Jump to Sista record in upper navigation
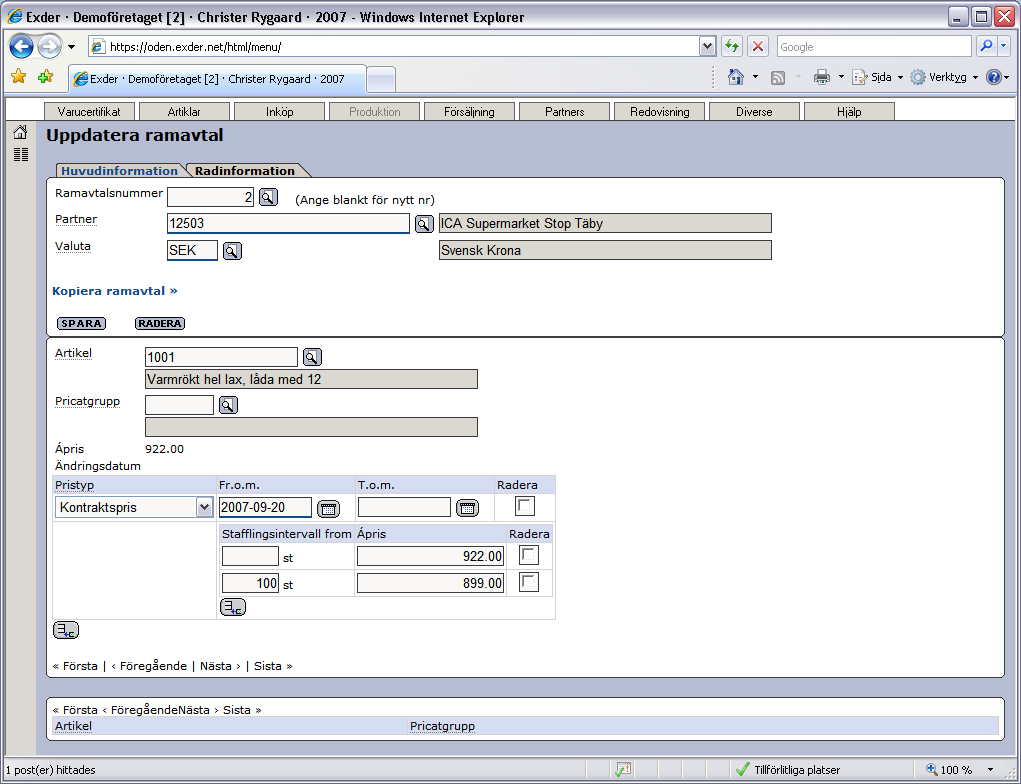Viewport: 1021px width, 784px height. point(273,666)
